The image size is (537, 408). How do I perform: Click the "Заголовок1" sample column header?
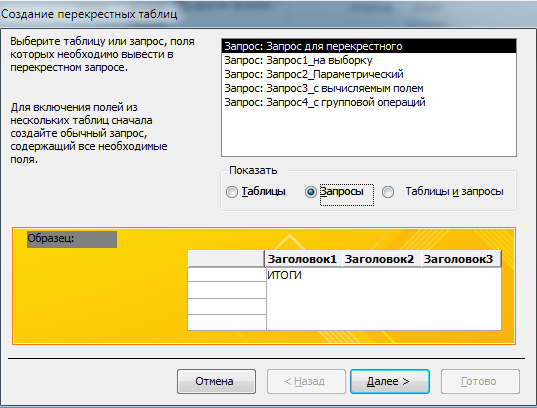(x=303, y=259)
